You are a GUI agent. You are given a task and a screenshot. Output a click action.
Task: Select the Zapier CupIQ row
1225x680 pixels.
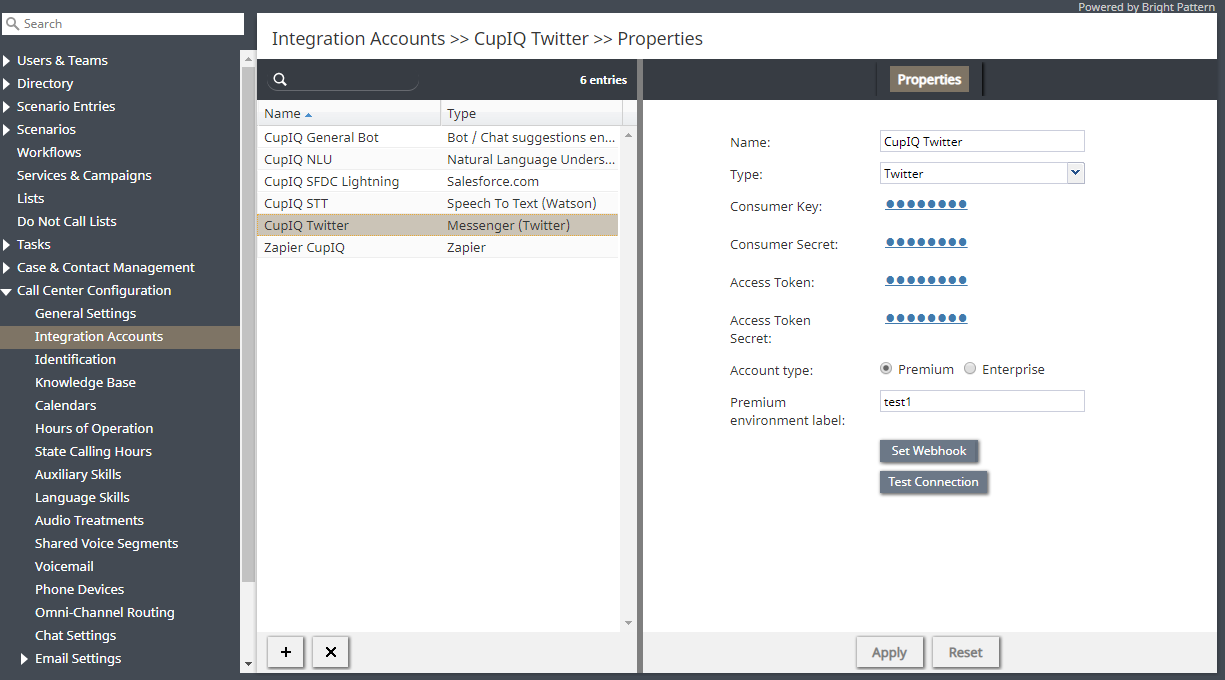pyautogui.click(x=438, y=247)
